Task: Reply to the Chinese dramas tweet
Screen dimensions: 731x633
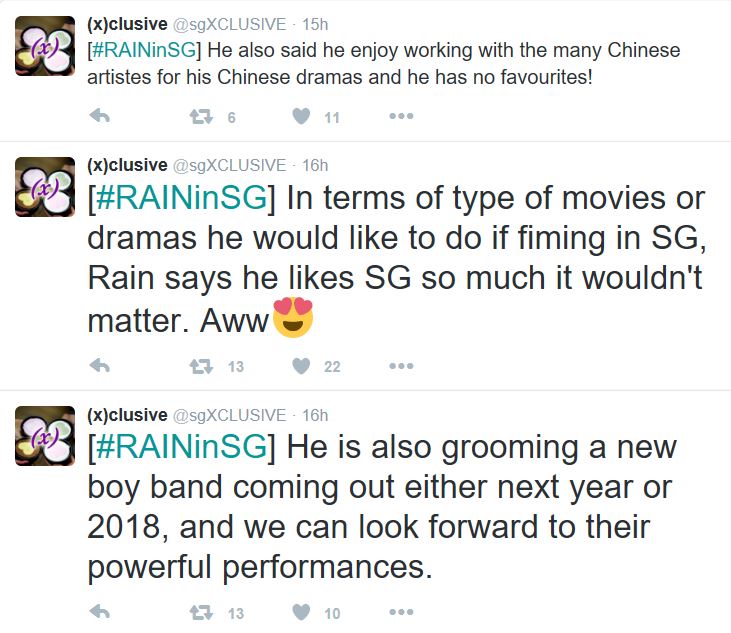Action: (99, 117)
